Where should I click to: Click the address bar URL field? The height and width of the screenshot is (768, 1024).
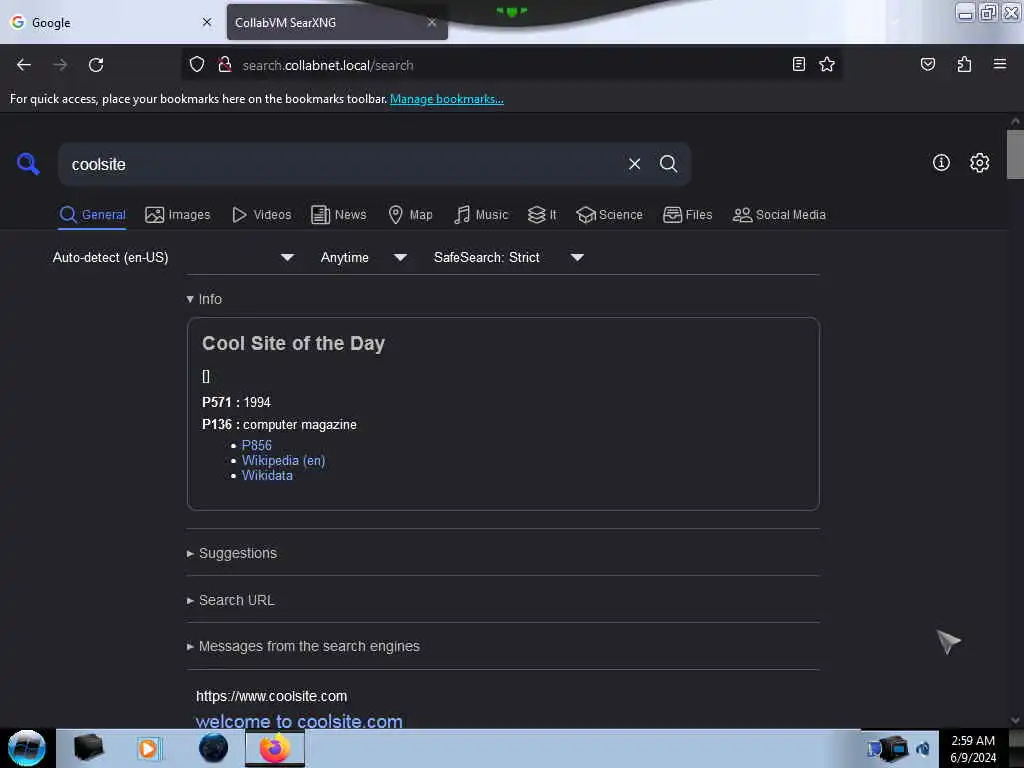509,65
